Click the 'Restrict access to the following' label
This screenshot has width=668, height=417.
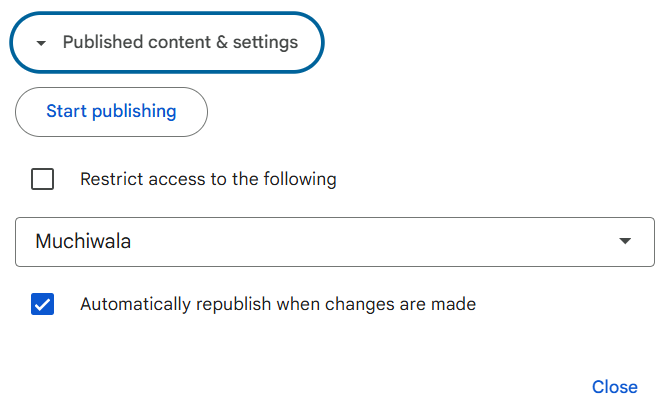pyautogui.click(x=208, y=180)
